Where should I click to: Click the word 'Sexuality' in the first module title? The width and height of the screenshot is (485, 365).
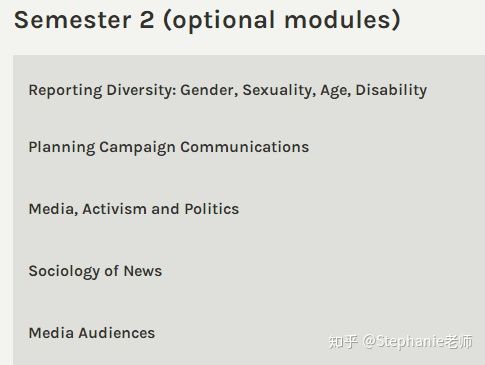[x=279, y=90]
